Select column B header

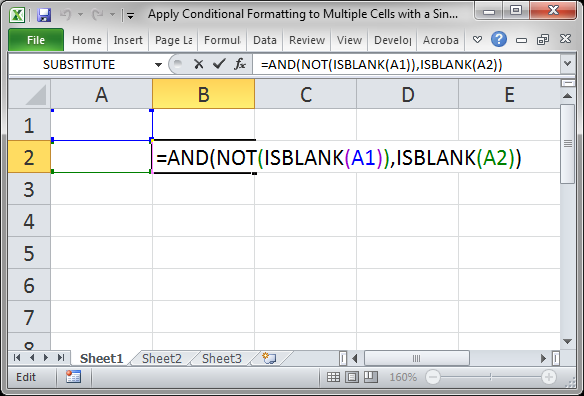point(203,94)
